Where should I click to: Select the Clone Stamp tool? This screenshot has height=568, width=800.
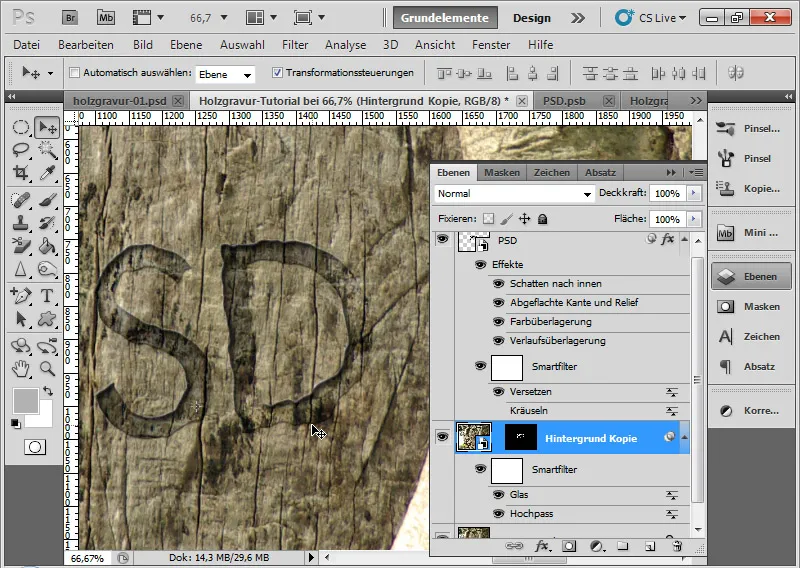pyautogui.click(x=20, y=223)
